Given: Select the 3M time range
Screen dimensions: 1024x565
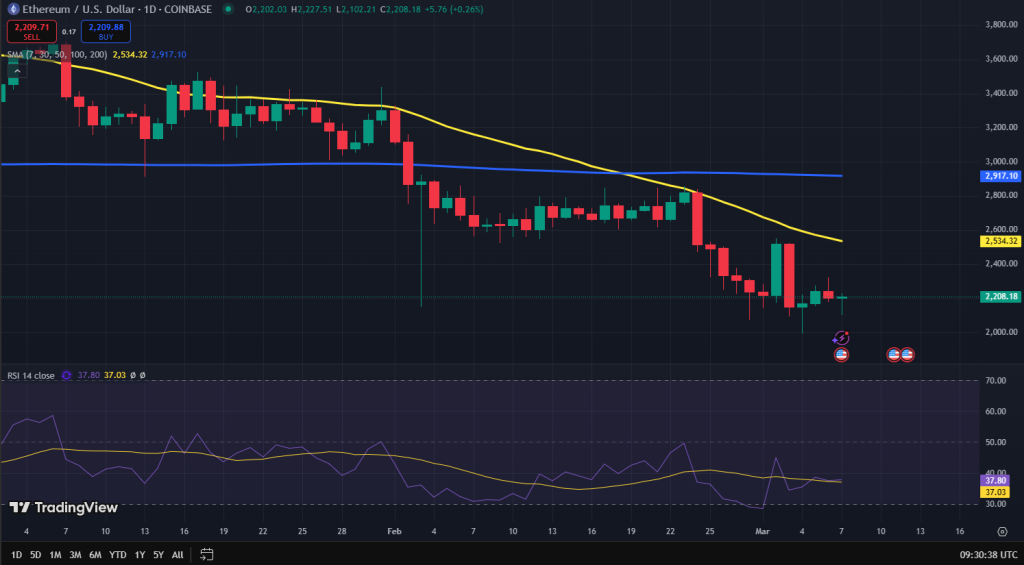Looking at the screenshot, I should [x=75, y=555].
